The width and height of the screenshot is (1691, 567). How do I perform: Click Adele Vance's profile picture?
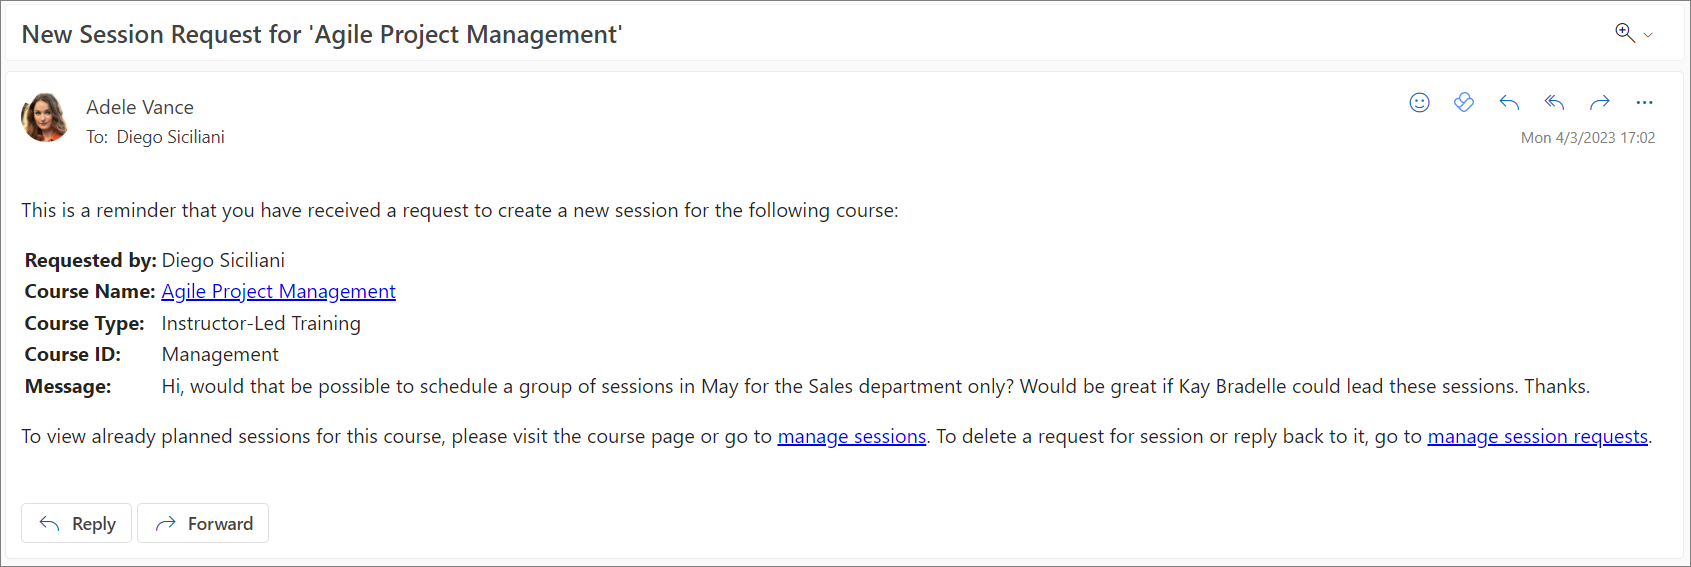[x=44, y=118]
